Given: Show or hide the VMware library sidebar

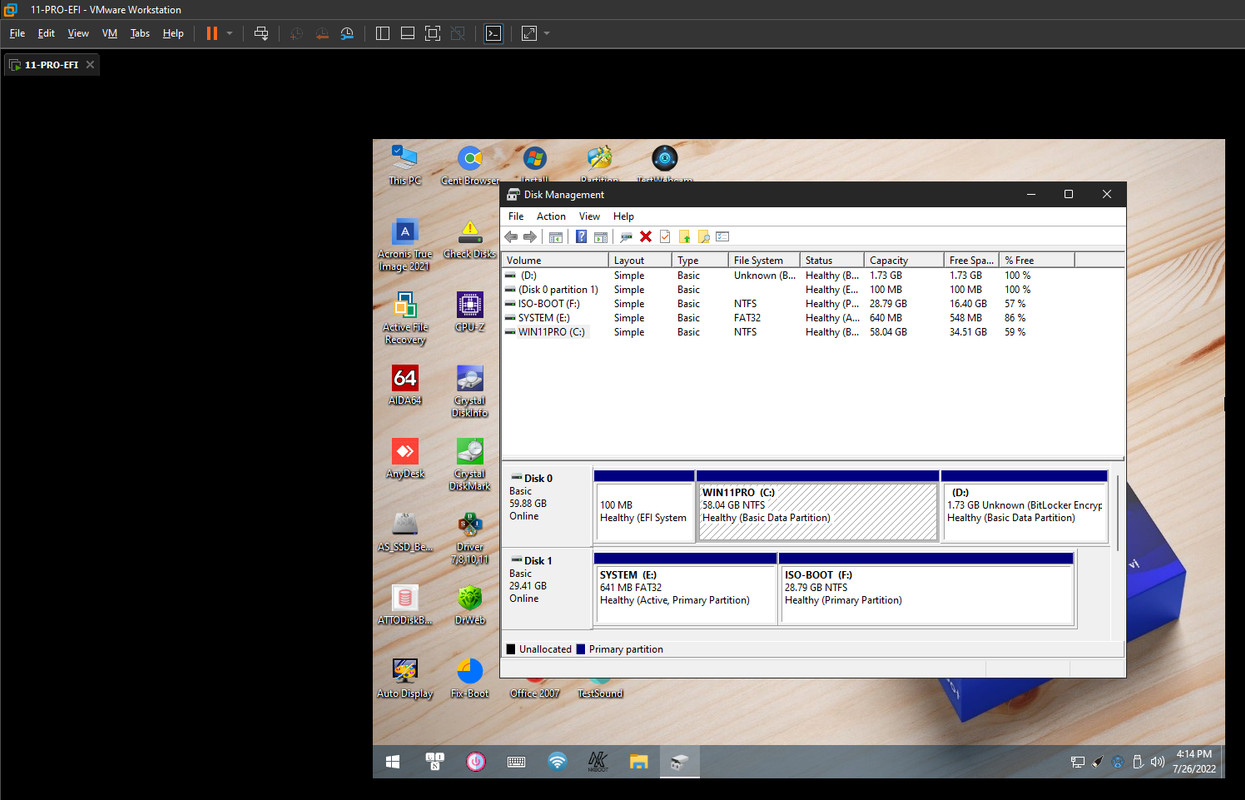Looking at the screenshot, I should click(382, 33).
